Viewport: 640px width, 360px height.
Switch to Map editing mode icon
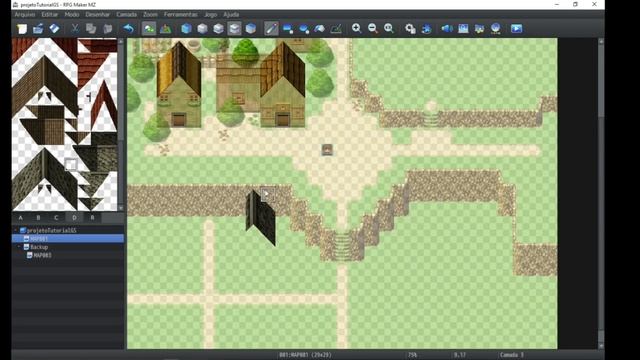[x=149, y=29]
